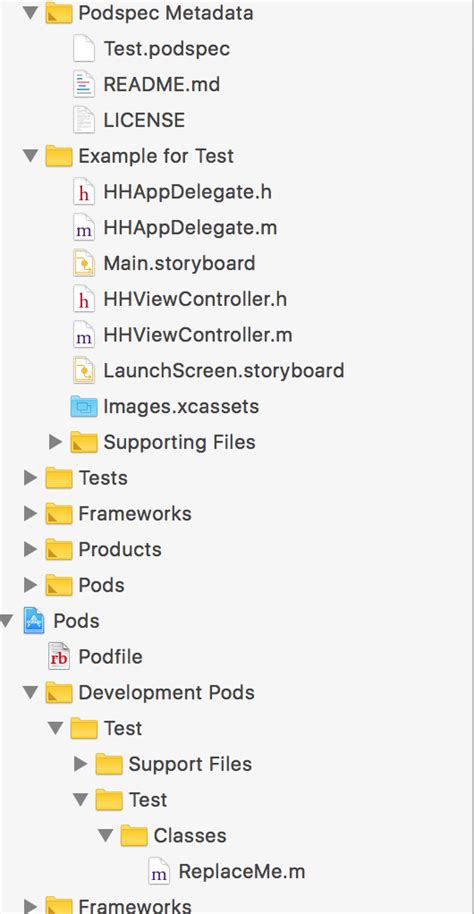Screen dimensions: 474x914
Task: Open HHViewController.h in the navigator
Action: point(195,300)
